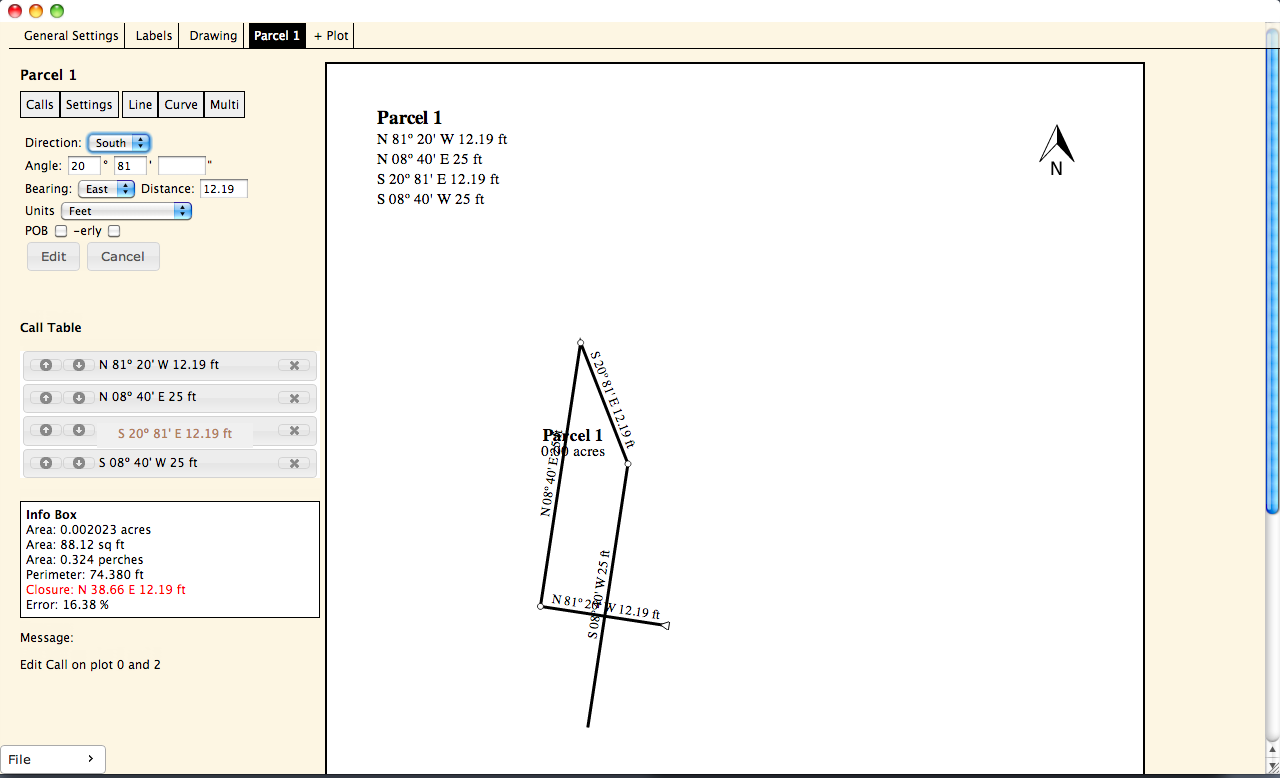The width and height of the screenshot is (1280, 778).
Task: Toggle the -erly checkbox
Action: click(114, 230)
